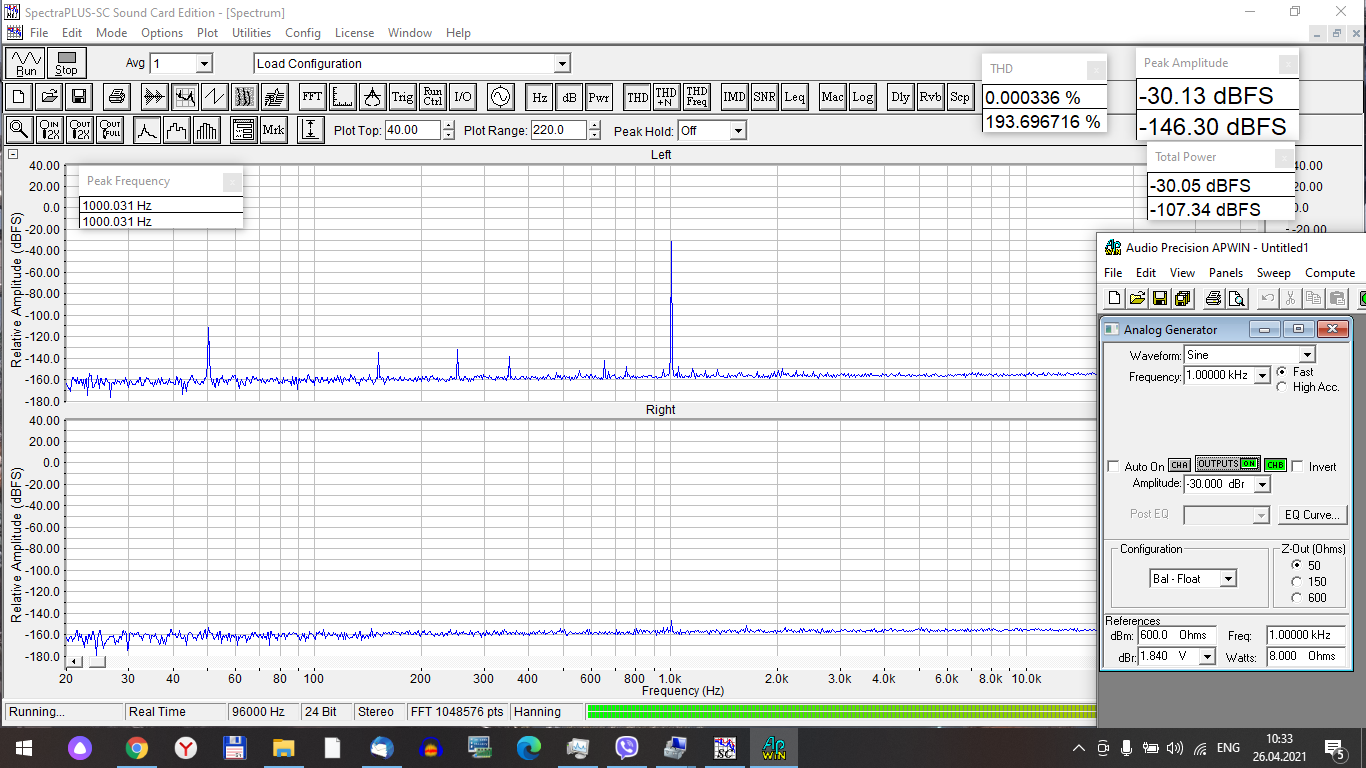Open the dBr reference V units dropdown
1366x768 pixels.
click(1207, 656)
